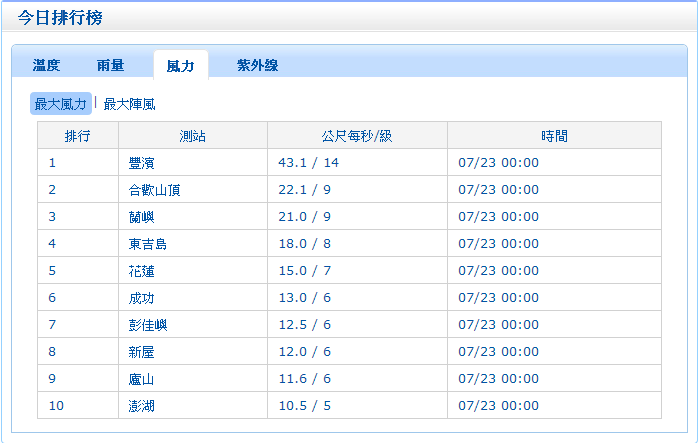
Task: Click the 廬山 station entry
Action: 141,379
